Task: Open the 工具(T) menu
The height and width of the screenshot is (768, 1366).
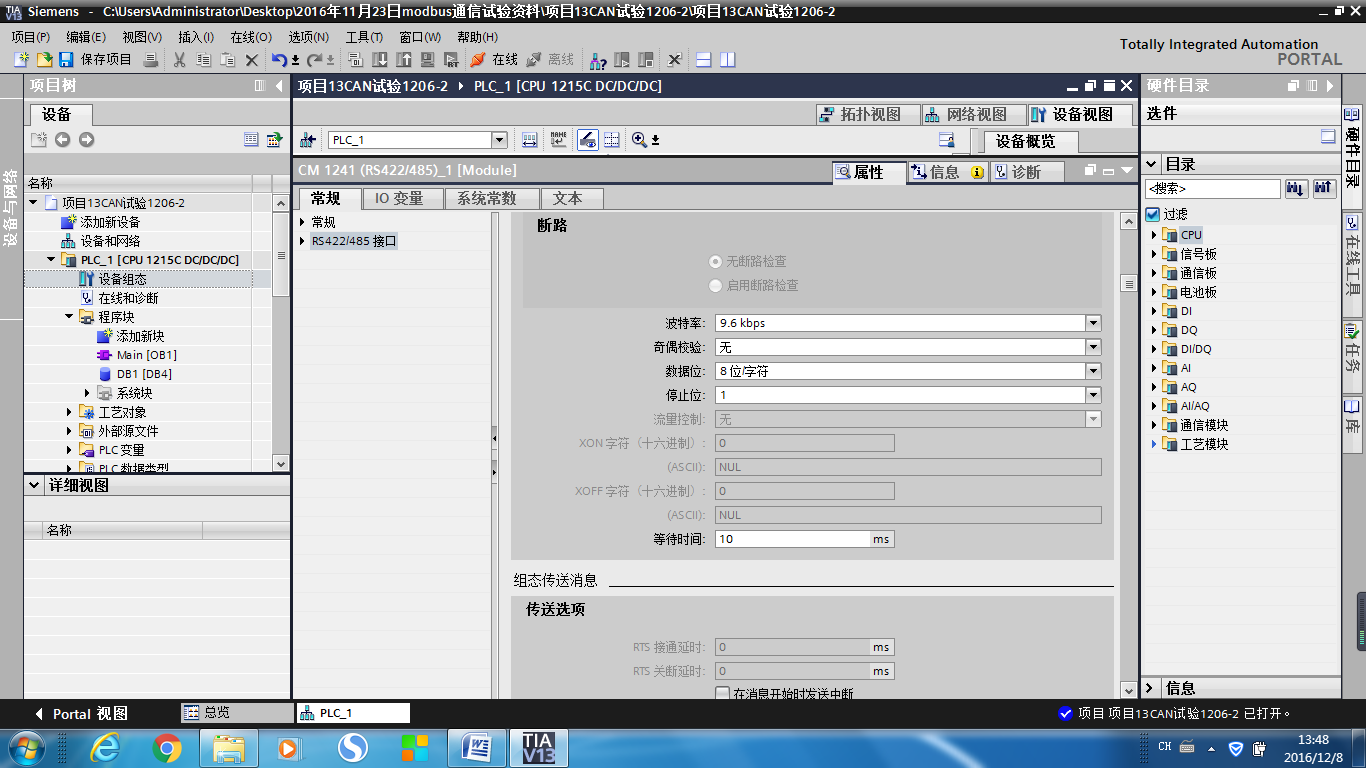Action: point(364,37)
